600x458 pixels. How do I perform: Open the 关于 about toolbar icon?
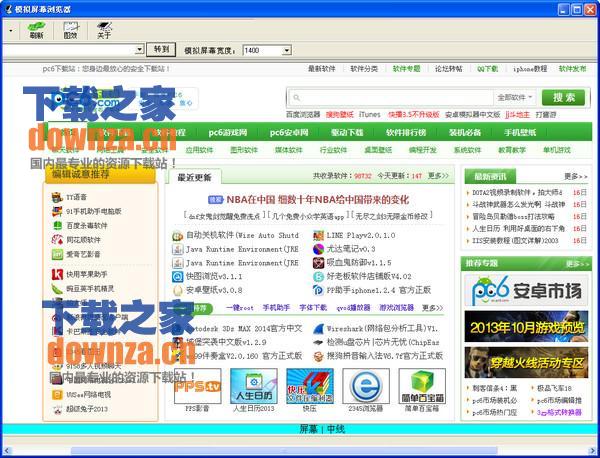(104, 30)
